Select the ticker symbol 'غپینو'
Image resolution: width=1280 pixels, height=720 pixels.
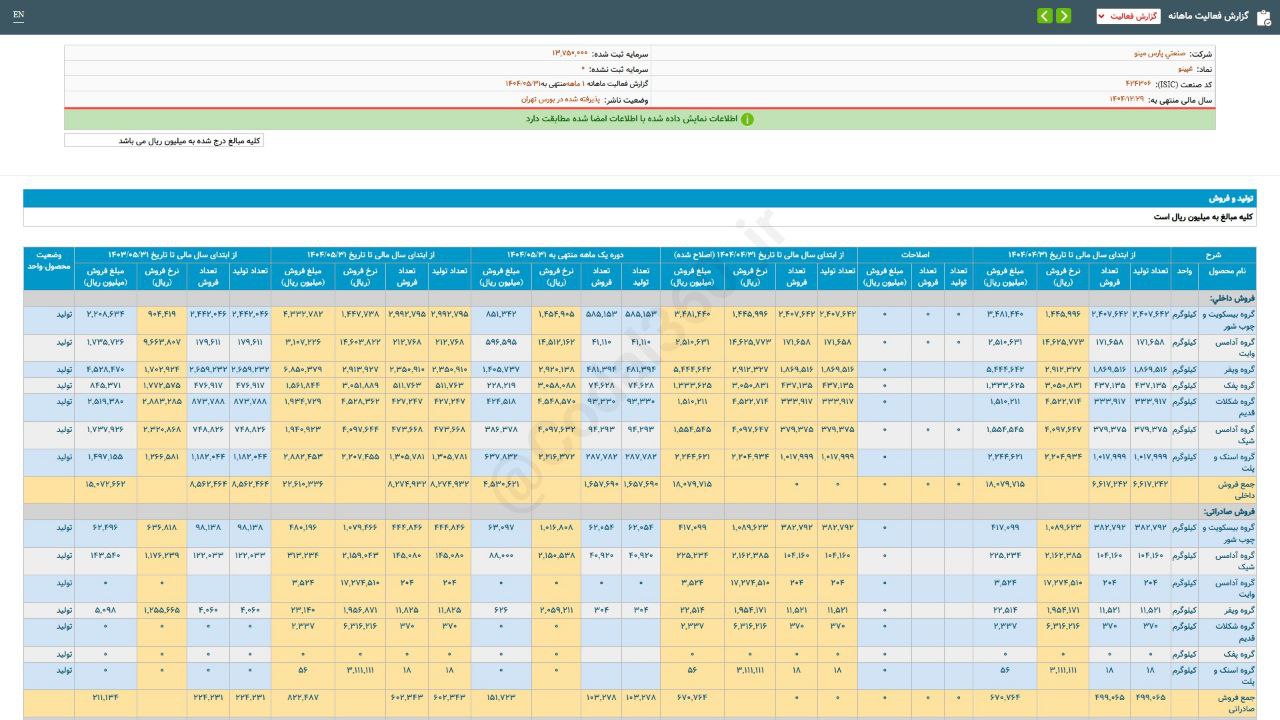coord(1184,69)
